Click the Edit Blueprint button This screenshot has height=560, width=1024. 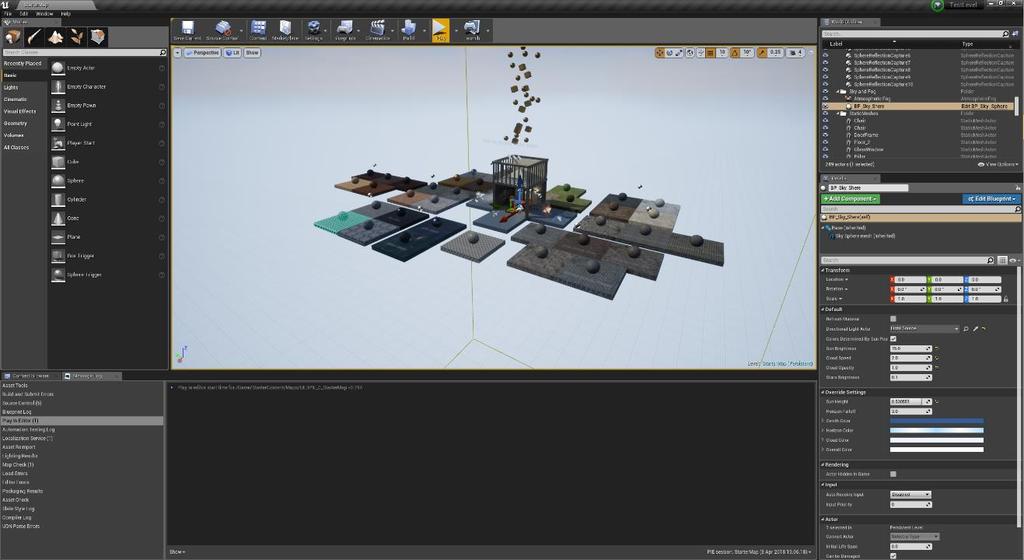point(991,198)
